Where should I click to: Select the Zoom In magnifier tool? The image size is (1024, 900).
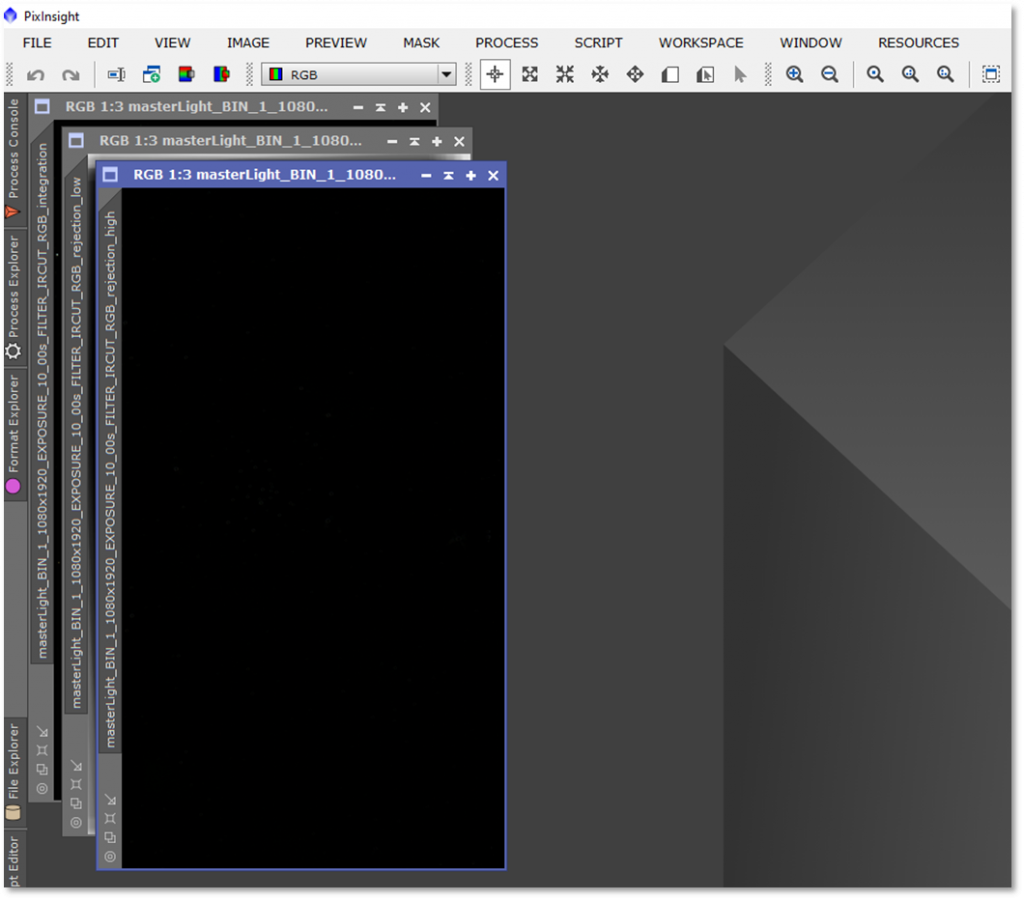pos(795,75)
